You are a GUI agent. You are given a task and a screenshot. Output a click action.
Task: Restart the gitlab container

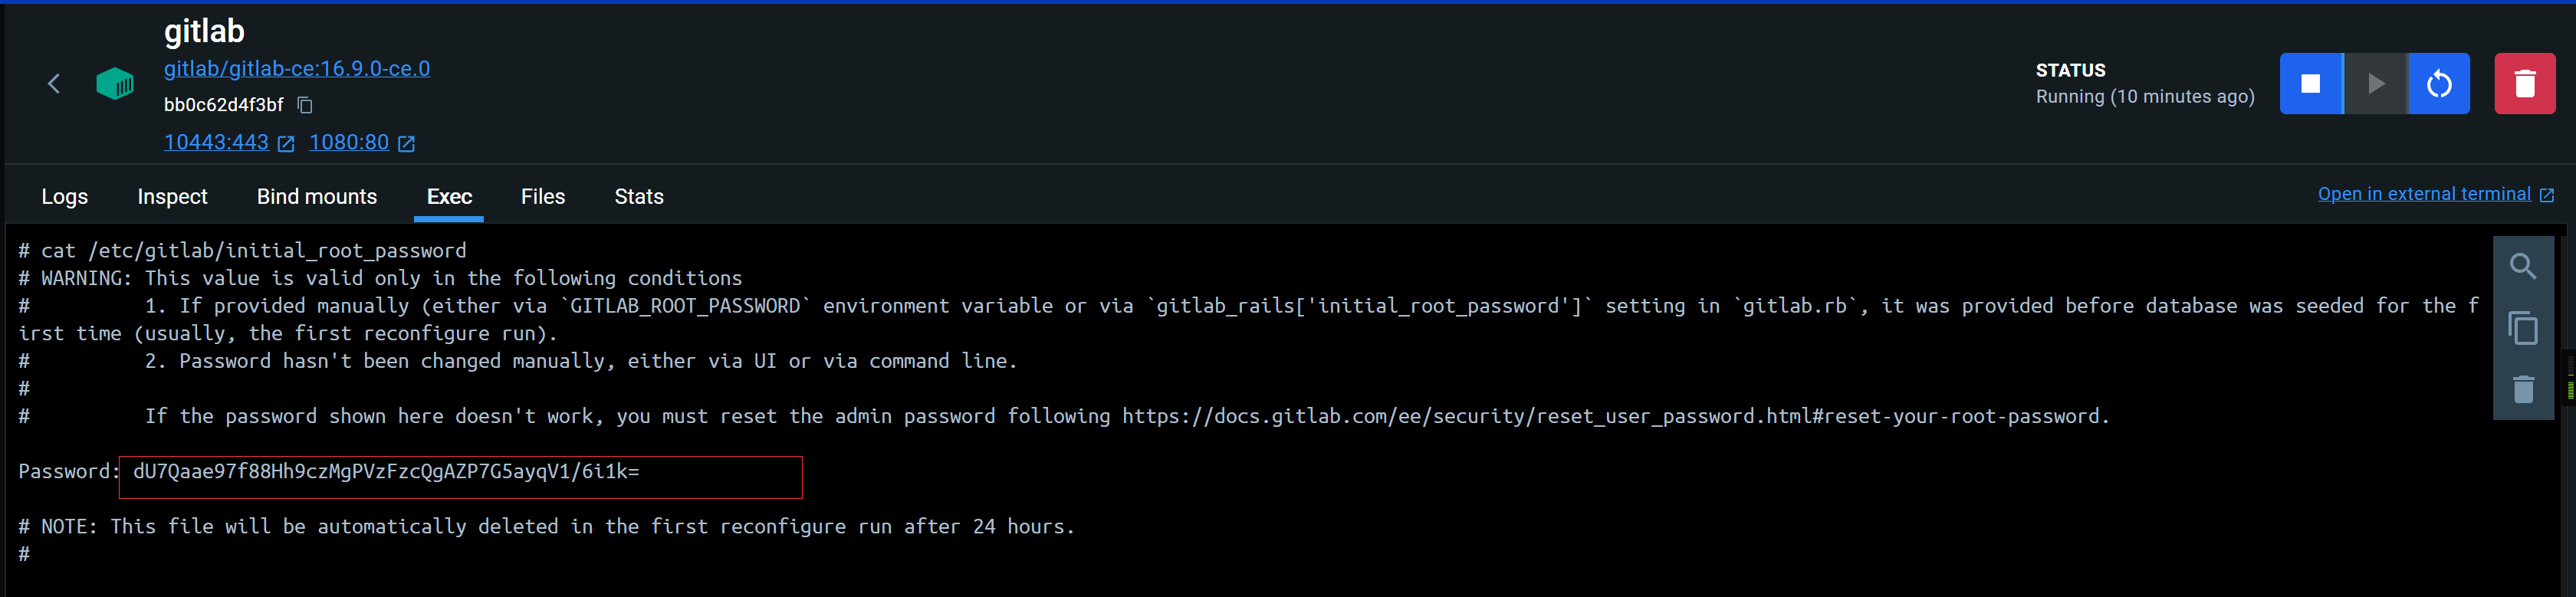(2439, 84)
